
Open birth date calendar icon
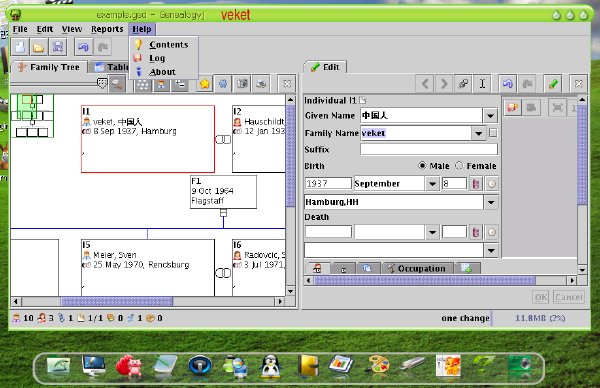point(476,184)
